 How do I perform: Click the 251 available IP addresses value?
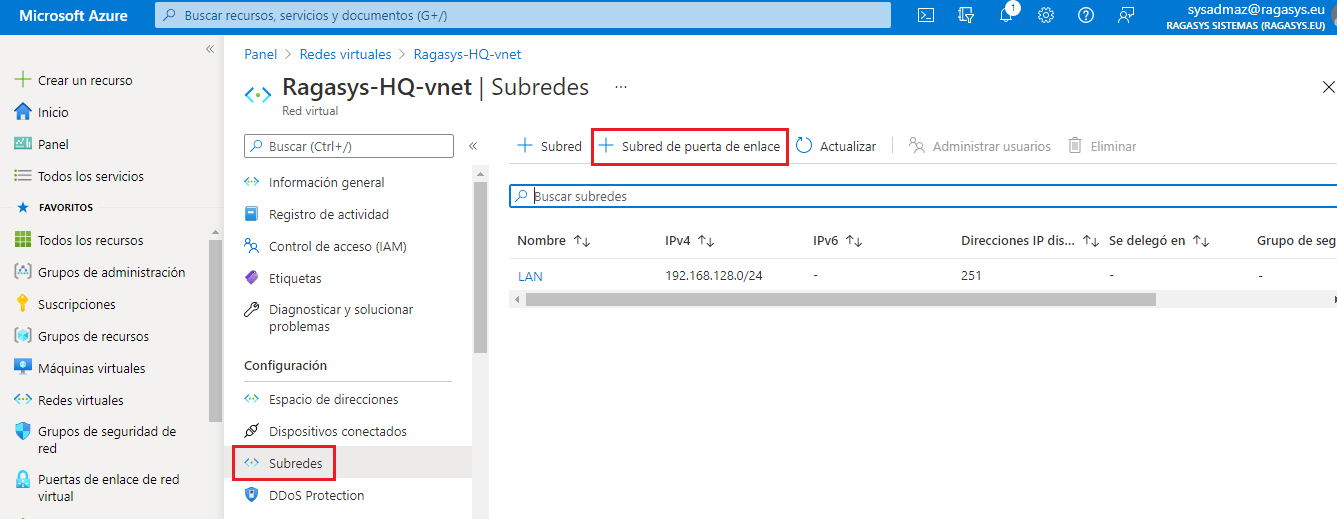tap(971, 276)
